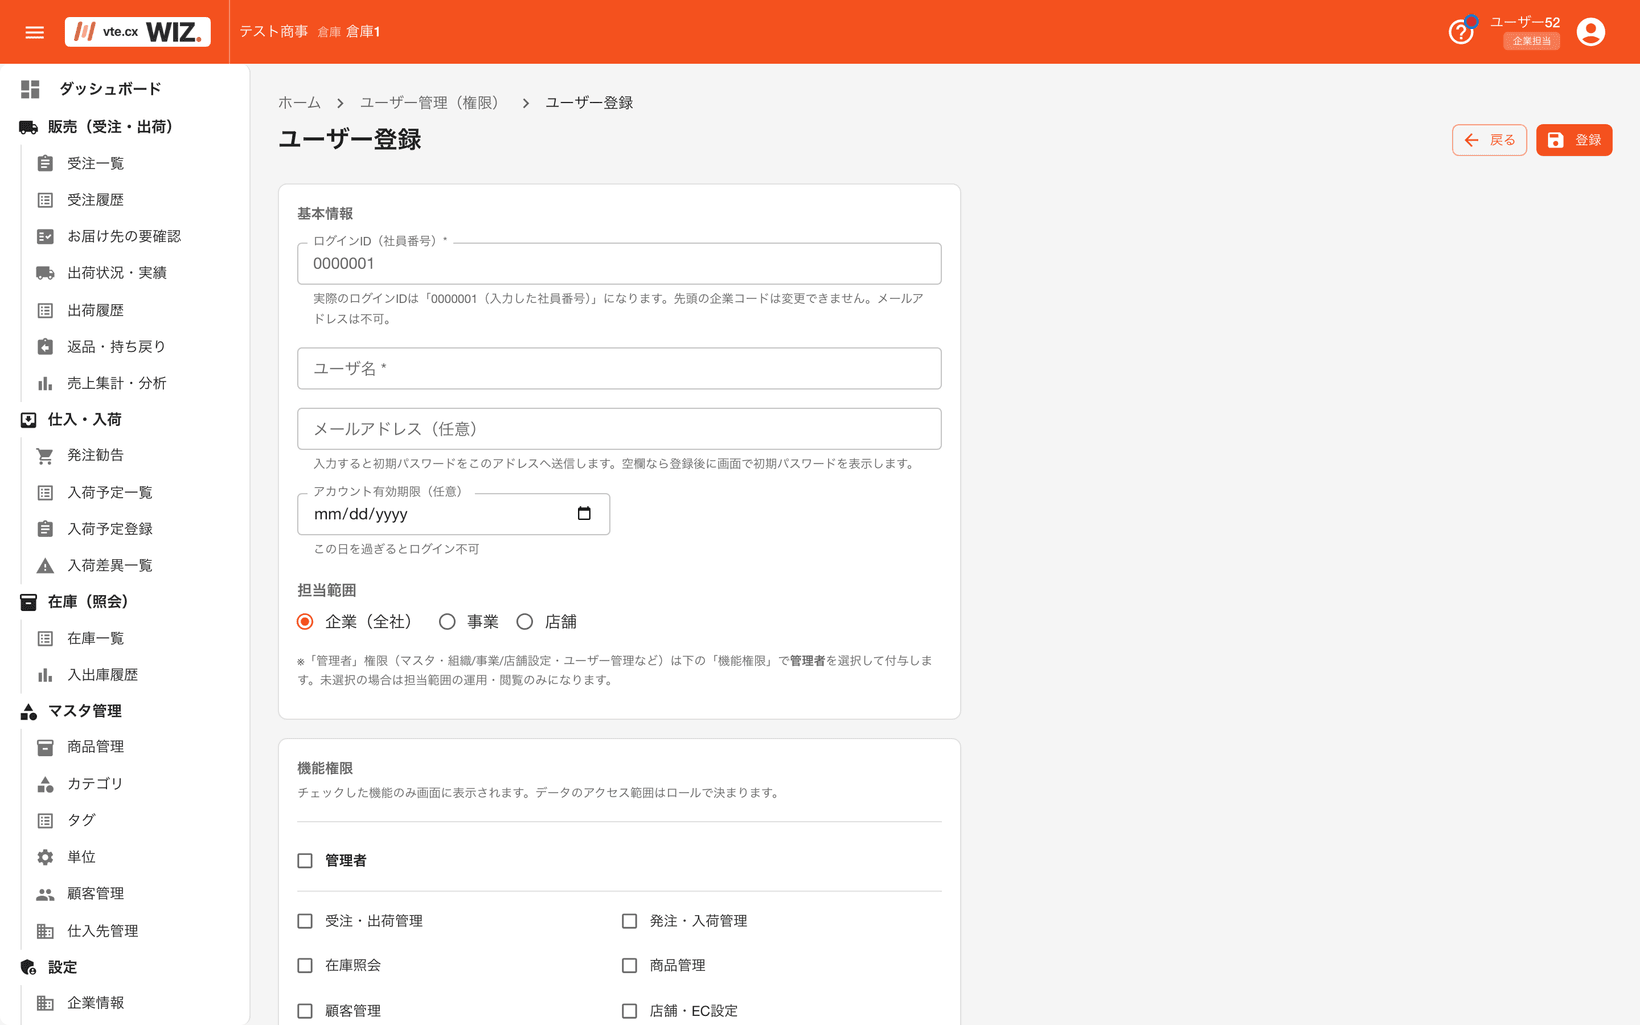This screenshot has height=1025, width=1640.
Task: Click the 売上集計・分析 bar chart icon
Action: click(45, 383)
